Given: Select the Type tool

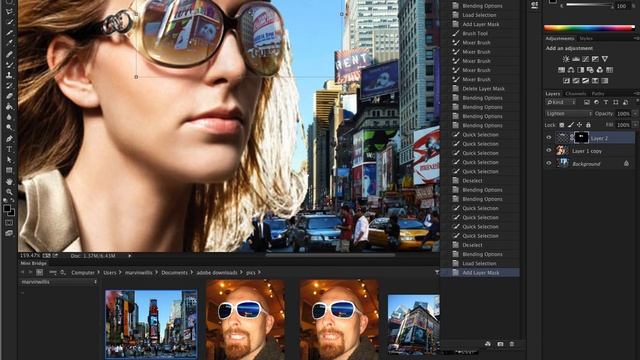Looking at the screenshot, I should point(9,149).
